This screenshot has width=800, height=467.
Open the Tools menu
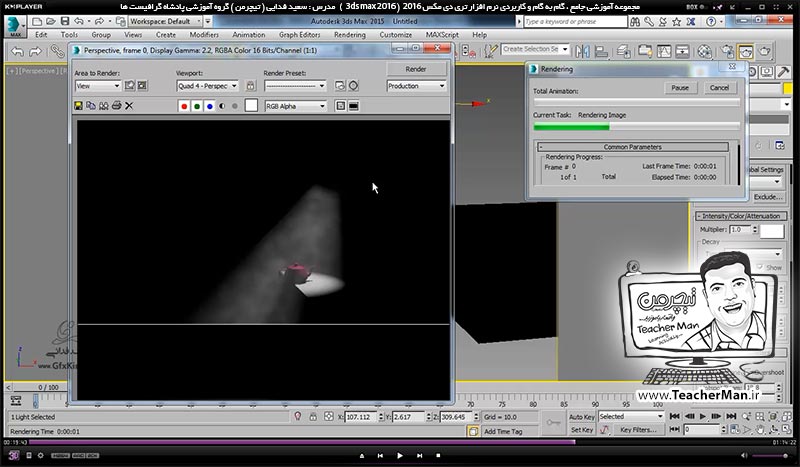(69, 35)
